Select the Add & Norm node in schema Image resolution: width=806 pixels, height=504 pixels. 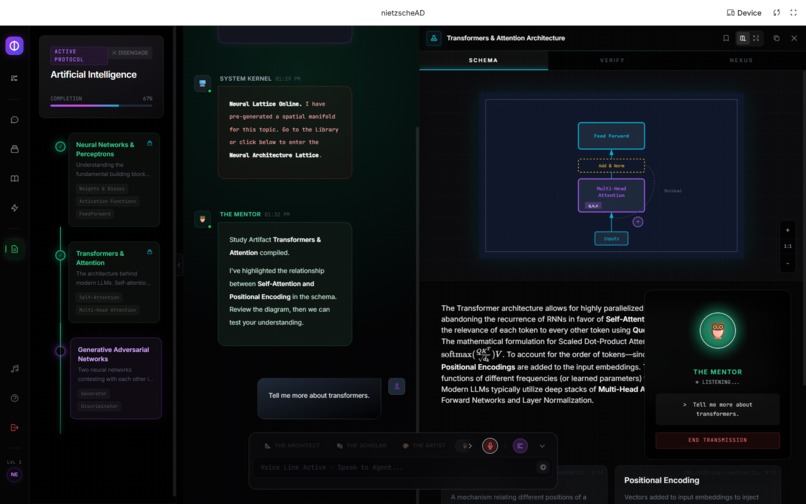(x=611, y=166)
